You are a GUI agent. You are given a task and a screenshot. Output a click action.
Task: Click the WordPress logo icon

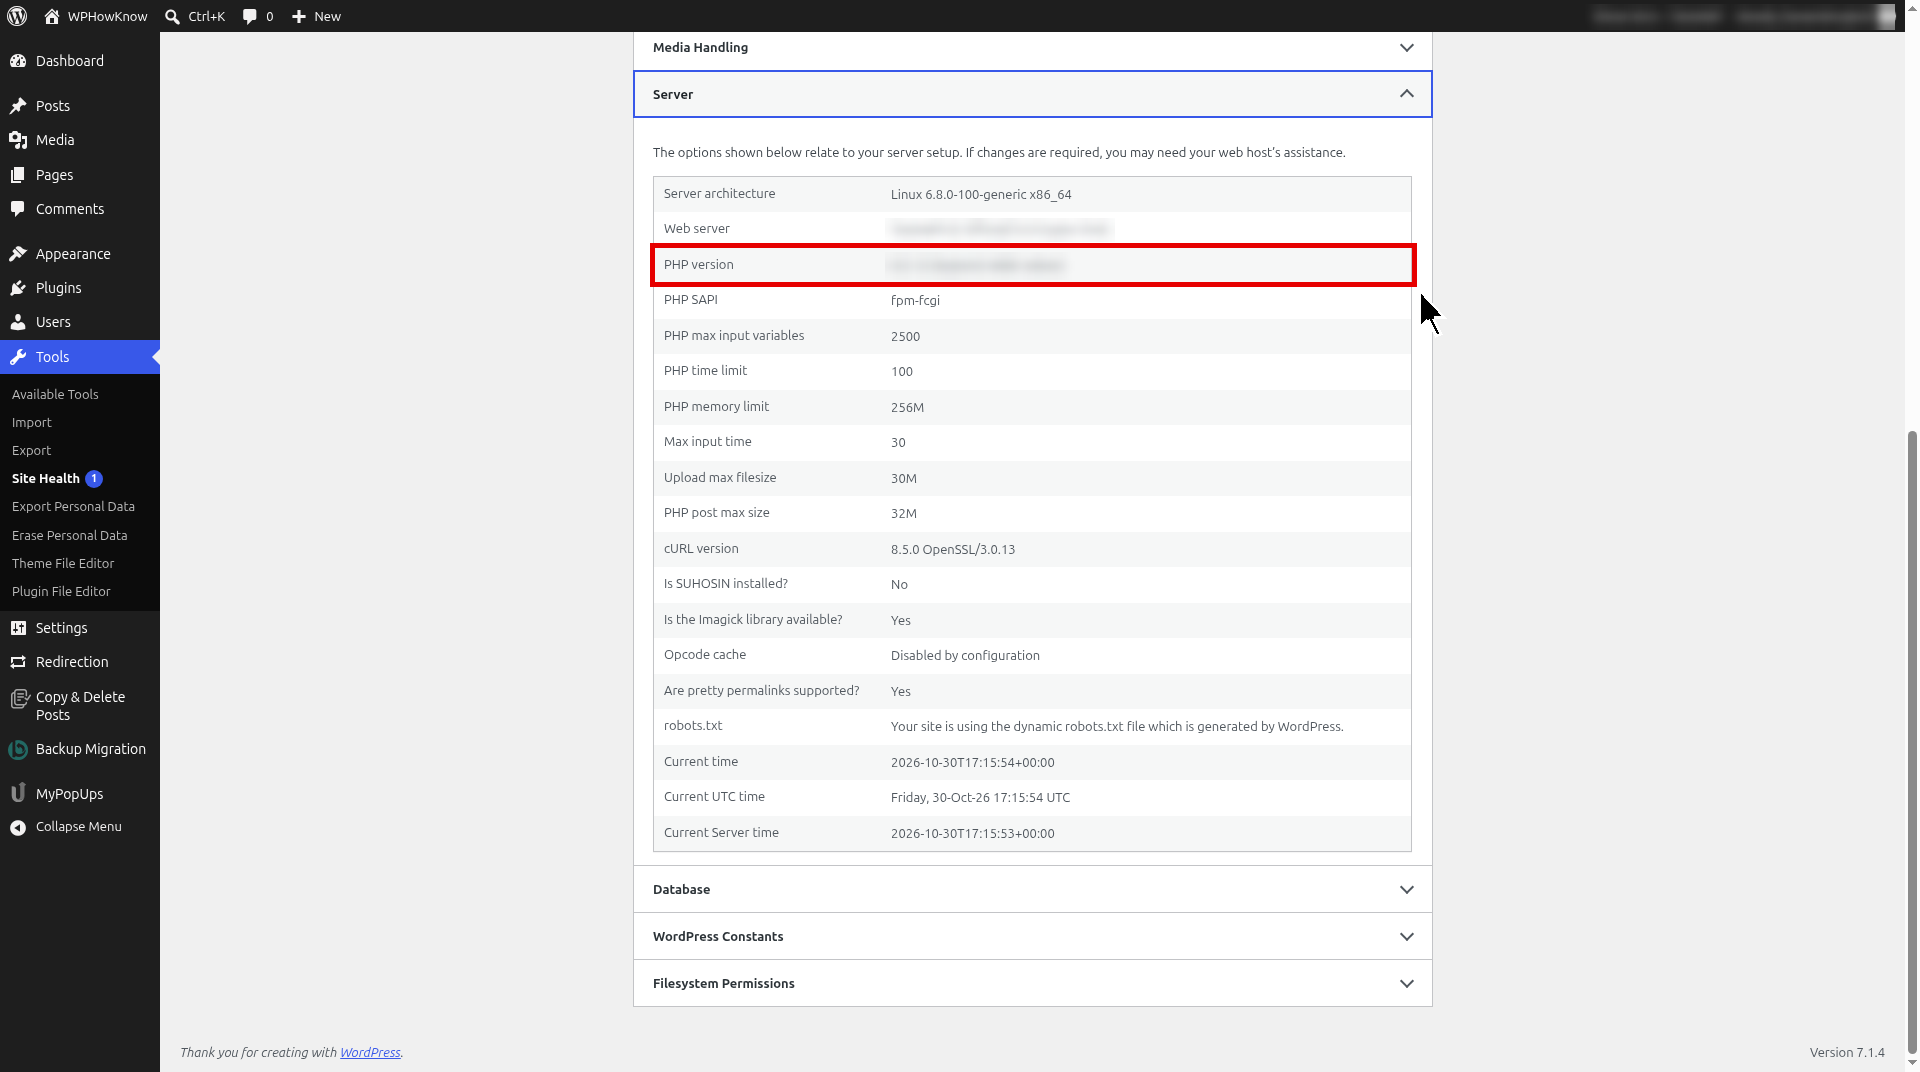[17, 16]
